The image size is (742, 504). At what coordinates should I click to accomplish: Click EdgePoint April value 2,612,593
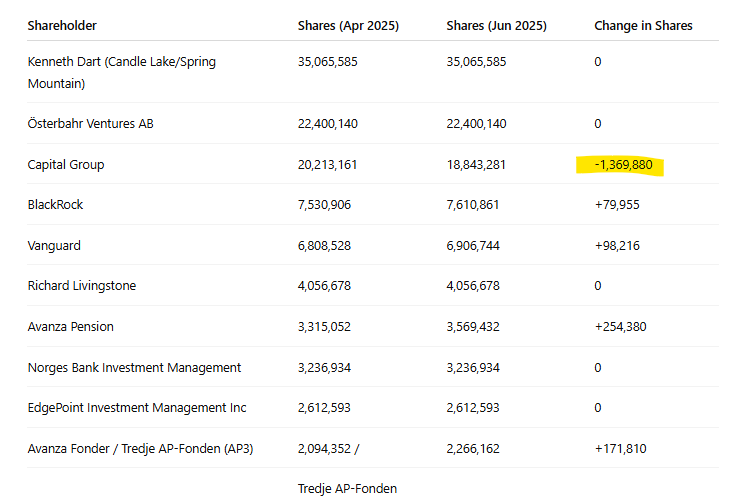[324, 408]
